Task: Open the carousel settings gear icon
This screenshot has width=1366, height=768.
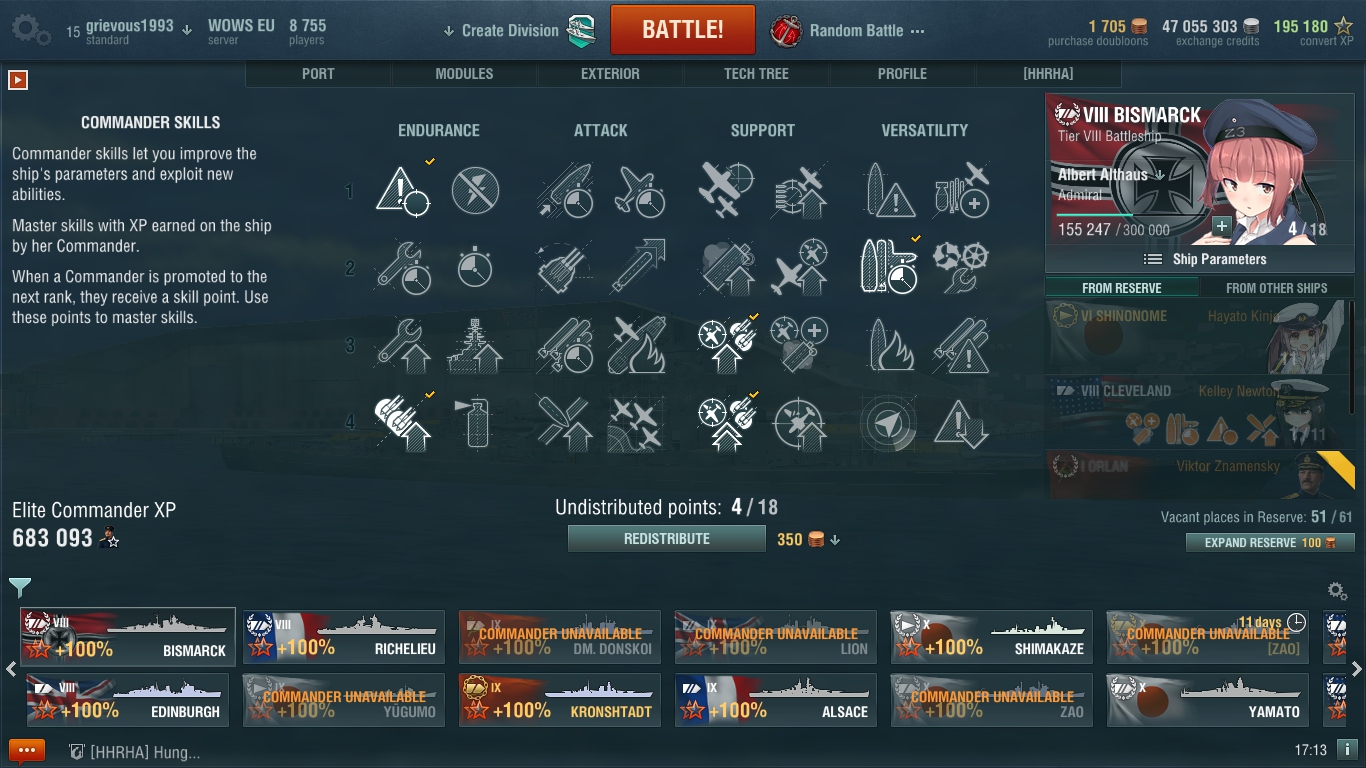Action: [x=1336, y=591]
